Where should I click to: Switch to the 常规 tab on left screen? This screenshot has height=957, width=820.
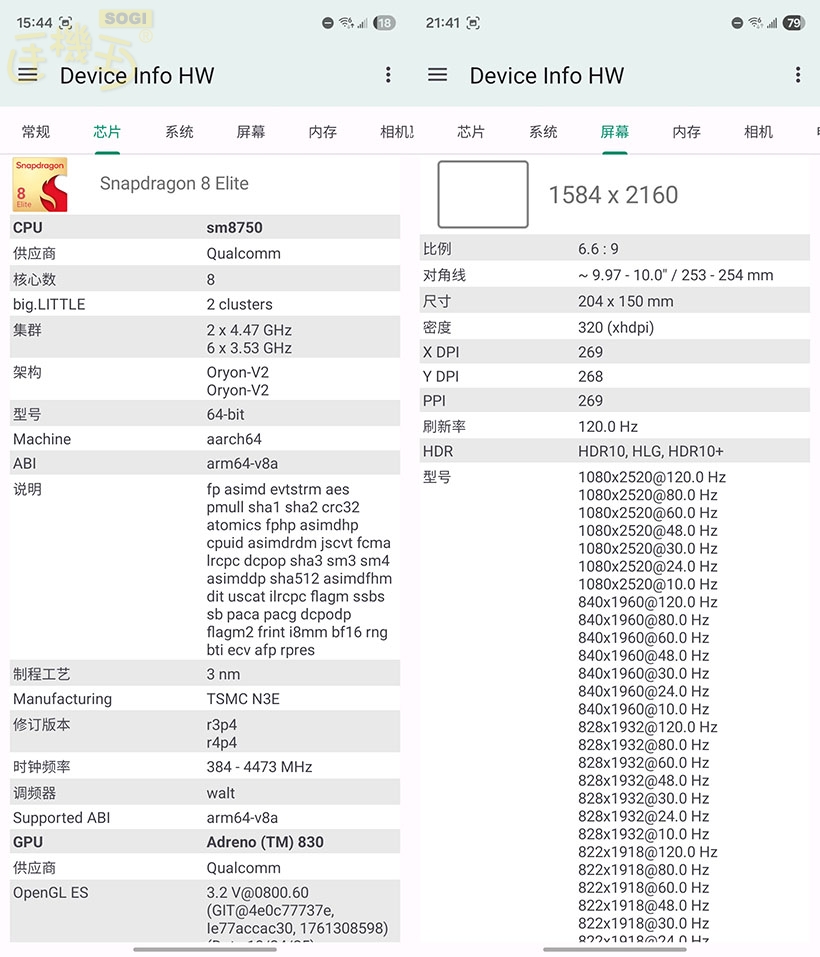tap(36, 132)
